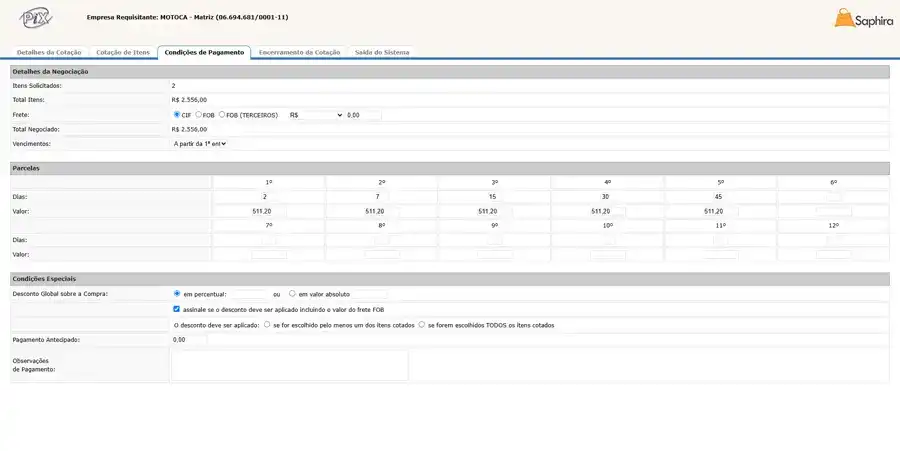
Task: Open the Detalhes da Cotação tab
Action: coord(49,52)
